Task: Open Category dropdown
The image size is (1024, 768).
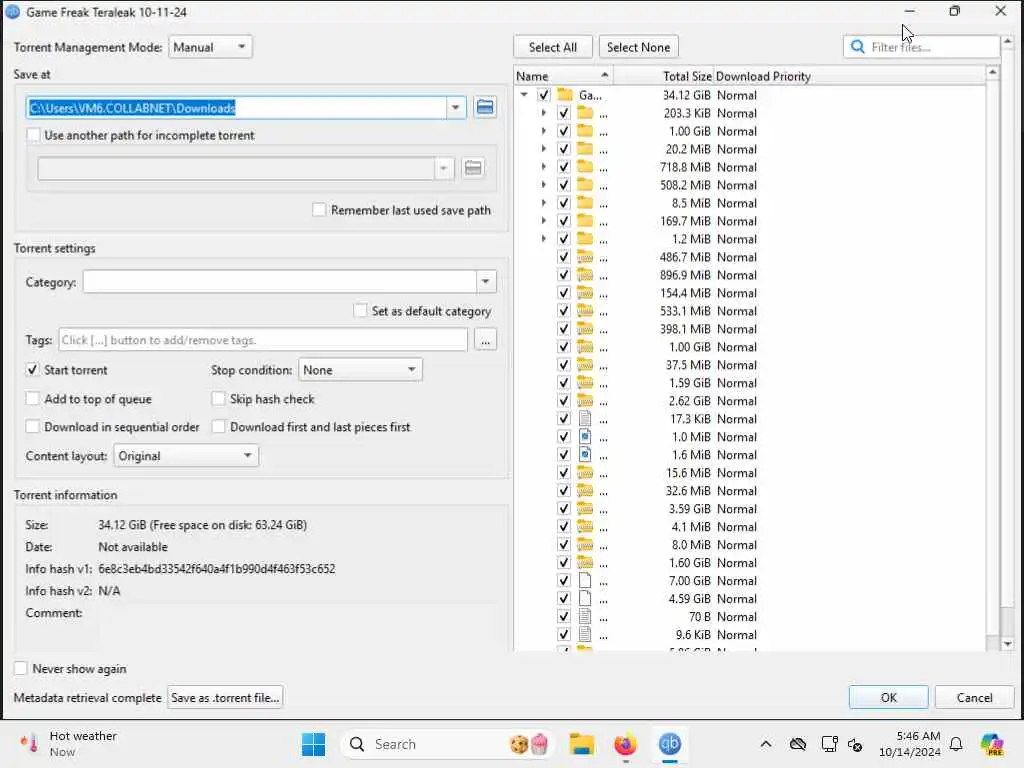Action: (485, 281)
